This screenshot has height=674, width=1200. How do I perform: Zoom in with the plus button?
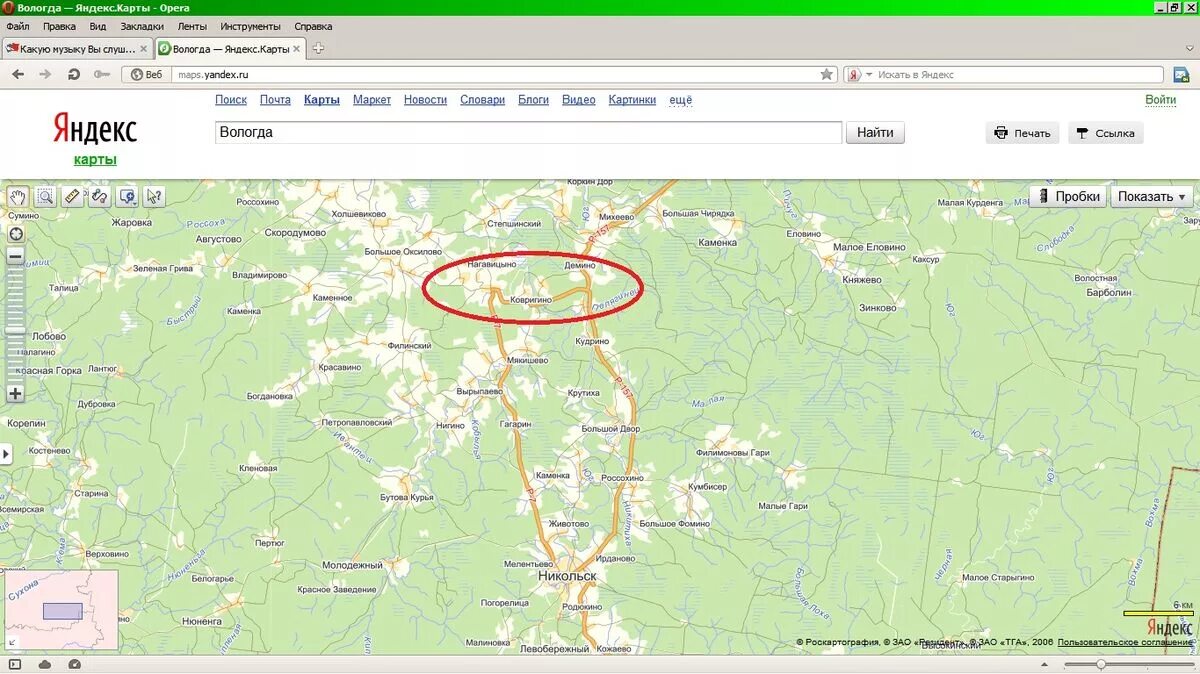click(15, 394)
